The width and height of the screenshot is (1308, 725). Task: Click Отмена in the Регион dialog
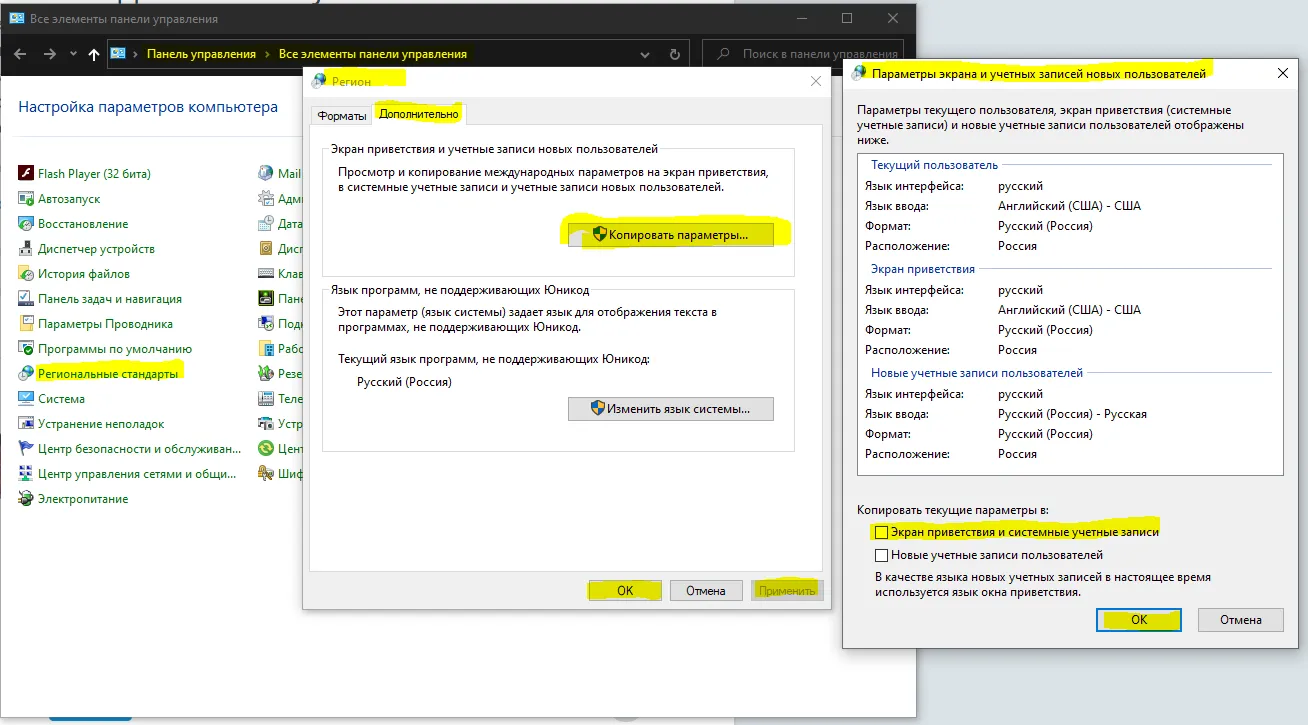pyautogui.click(x=706, y=591)
